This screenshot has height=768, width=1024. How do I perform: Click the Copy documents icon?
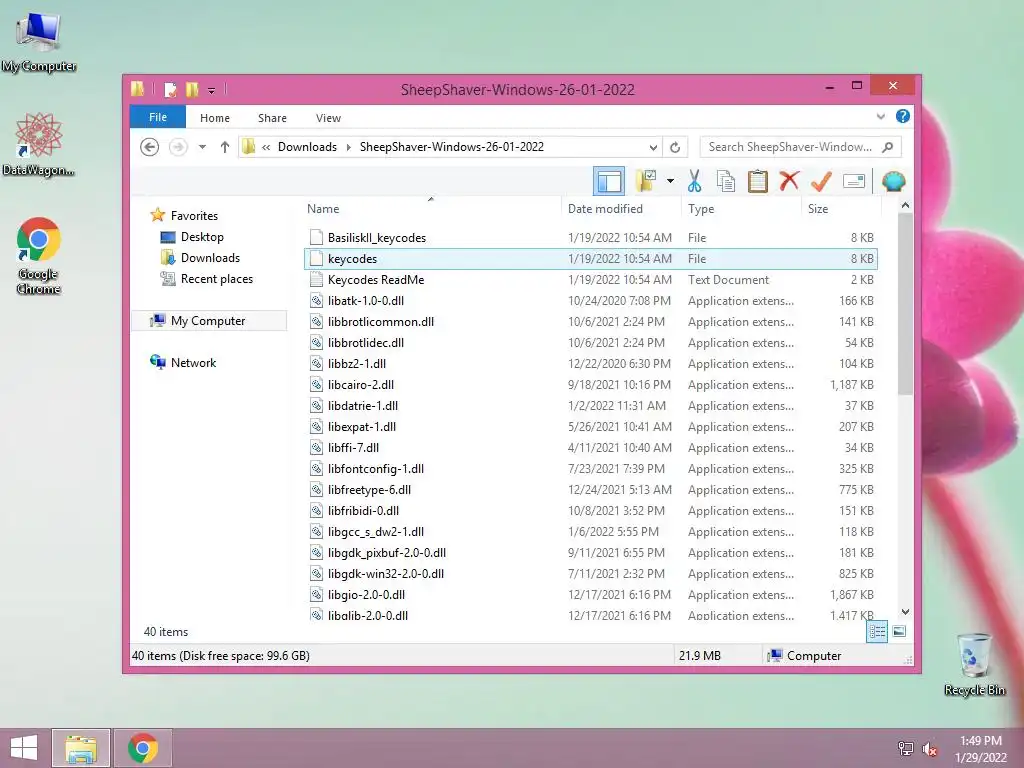point(726,181)
